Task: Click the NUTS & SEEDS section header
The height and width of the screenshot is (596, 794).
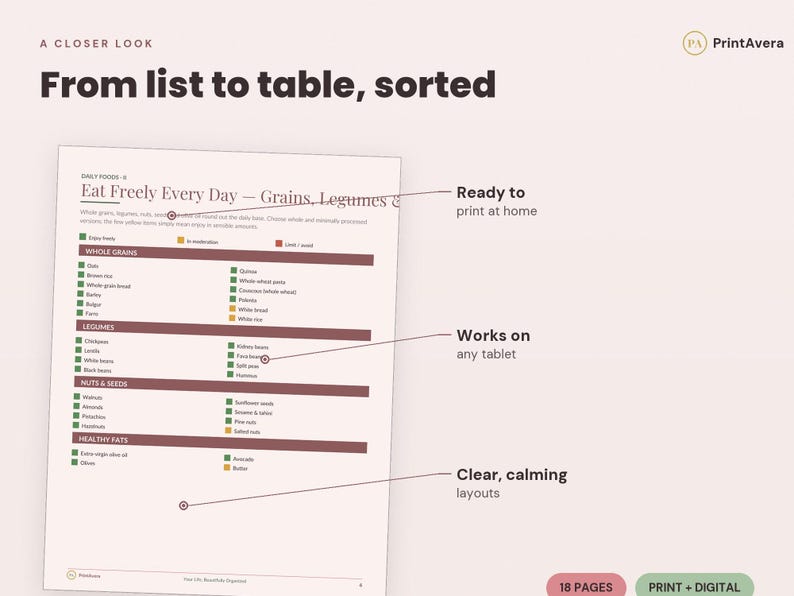Action: (x=221, y=387)
